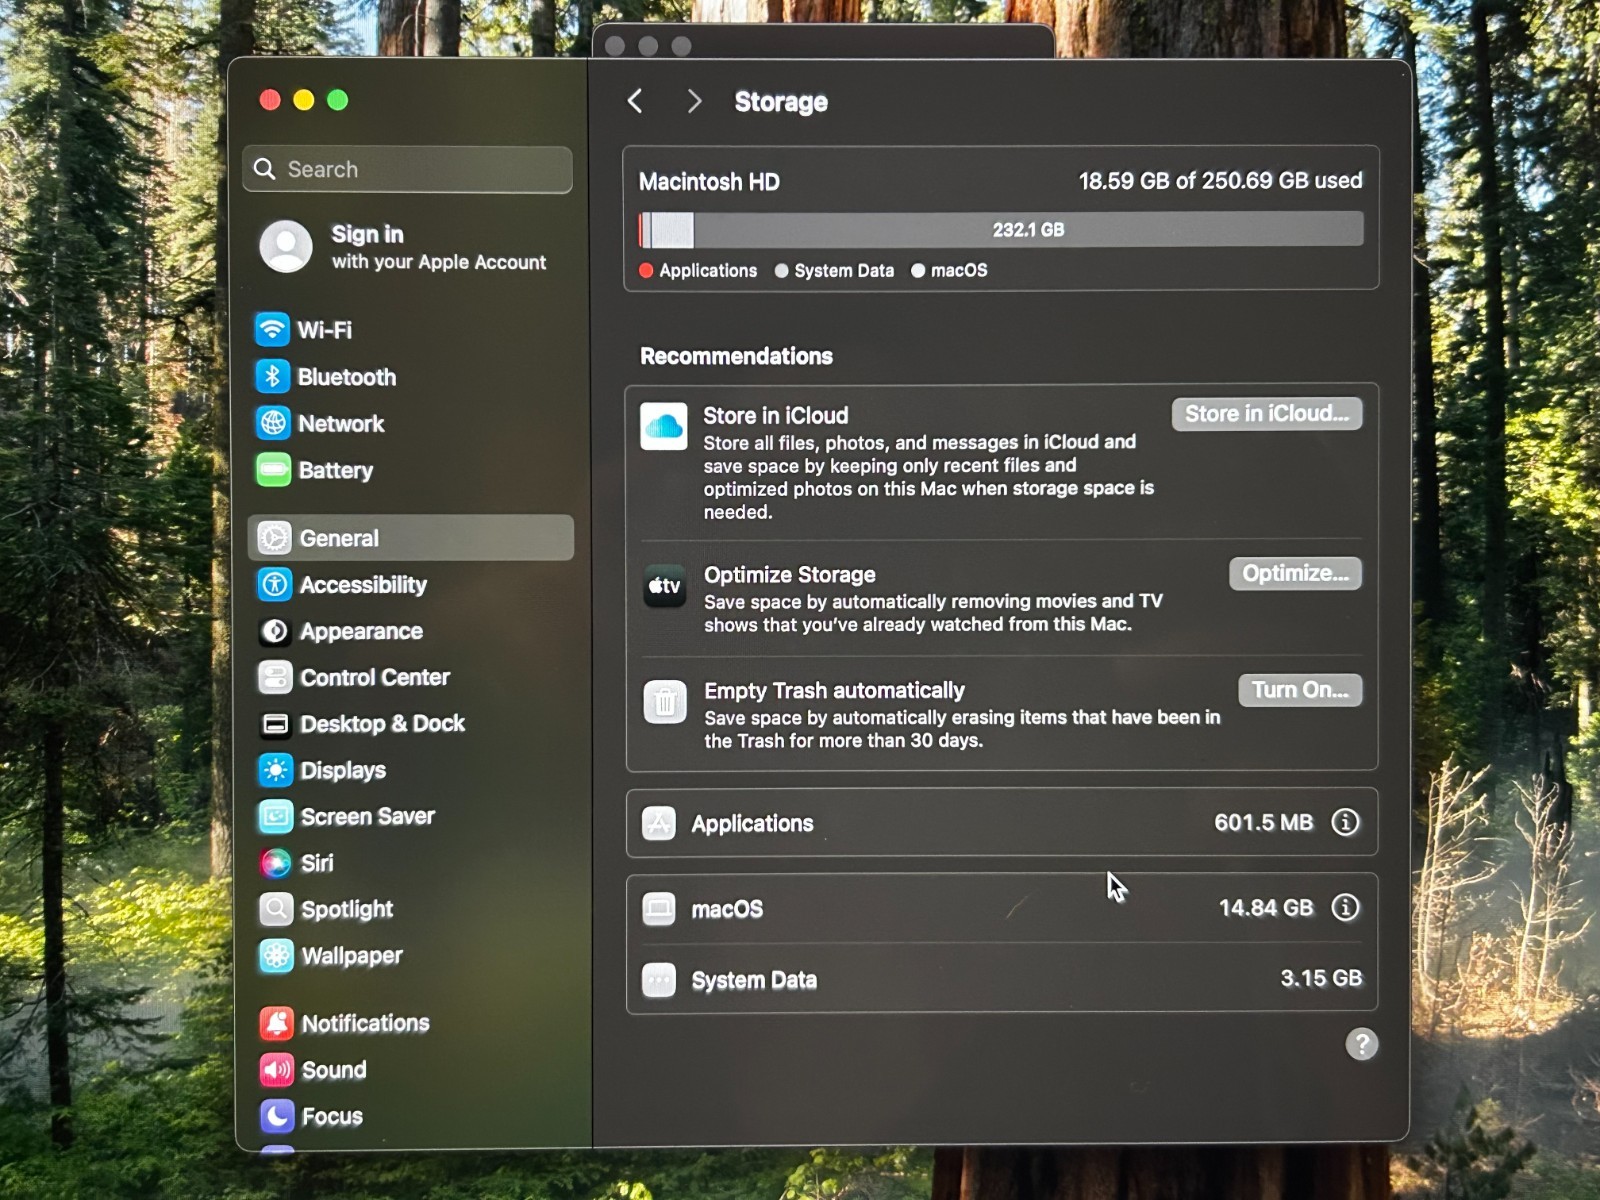The image size is (1600, 1200).
Task: Go back with the left chevron
Action: [635, 101]
